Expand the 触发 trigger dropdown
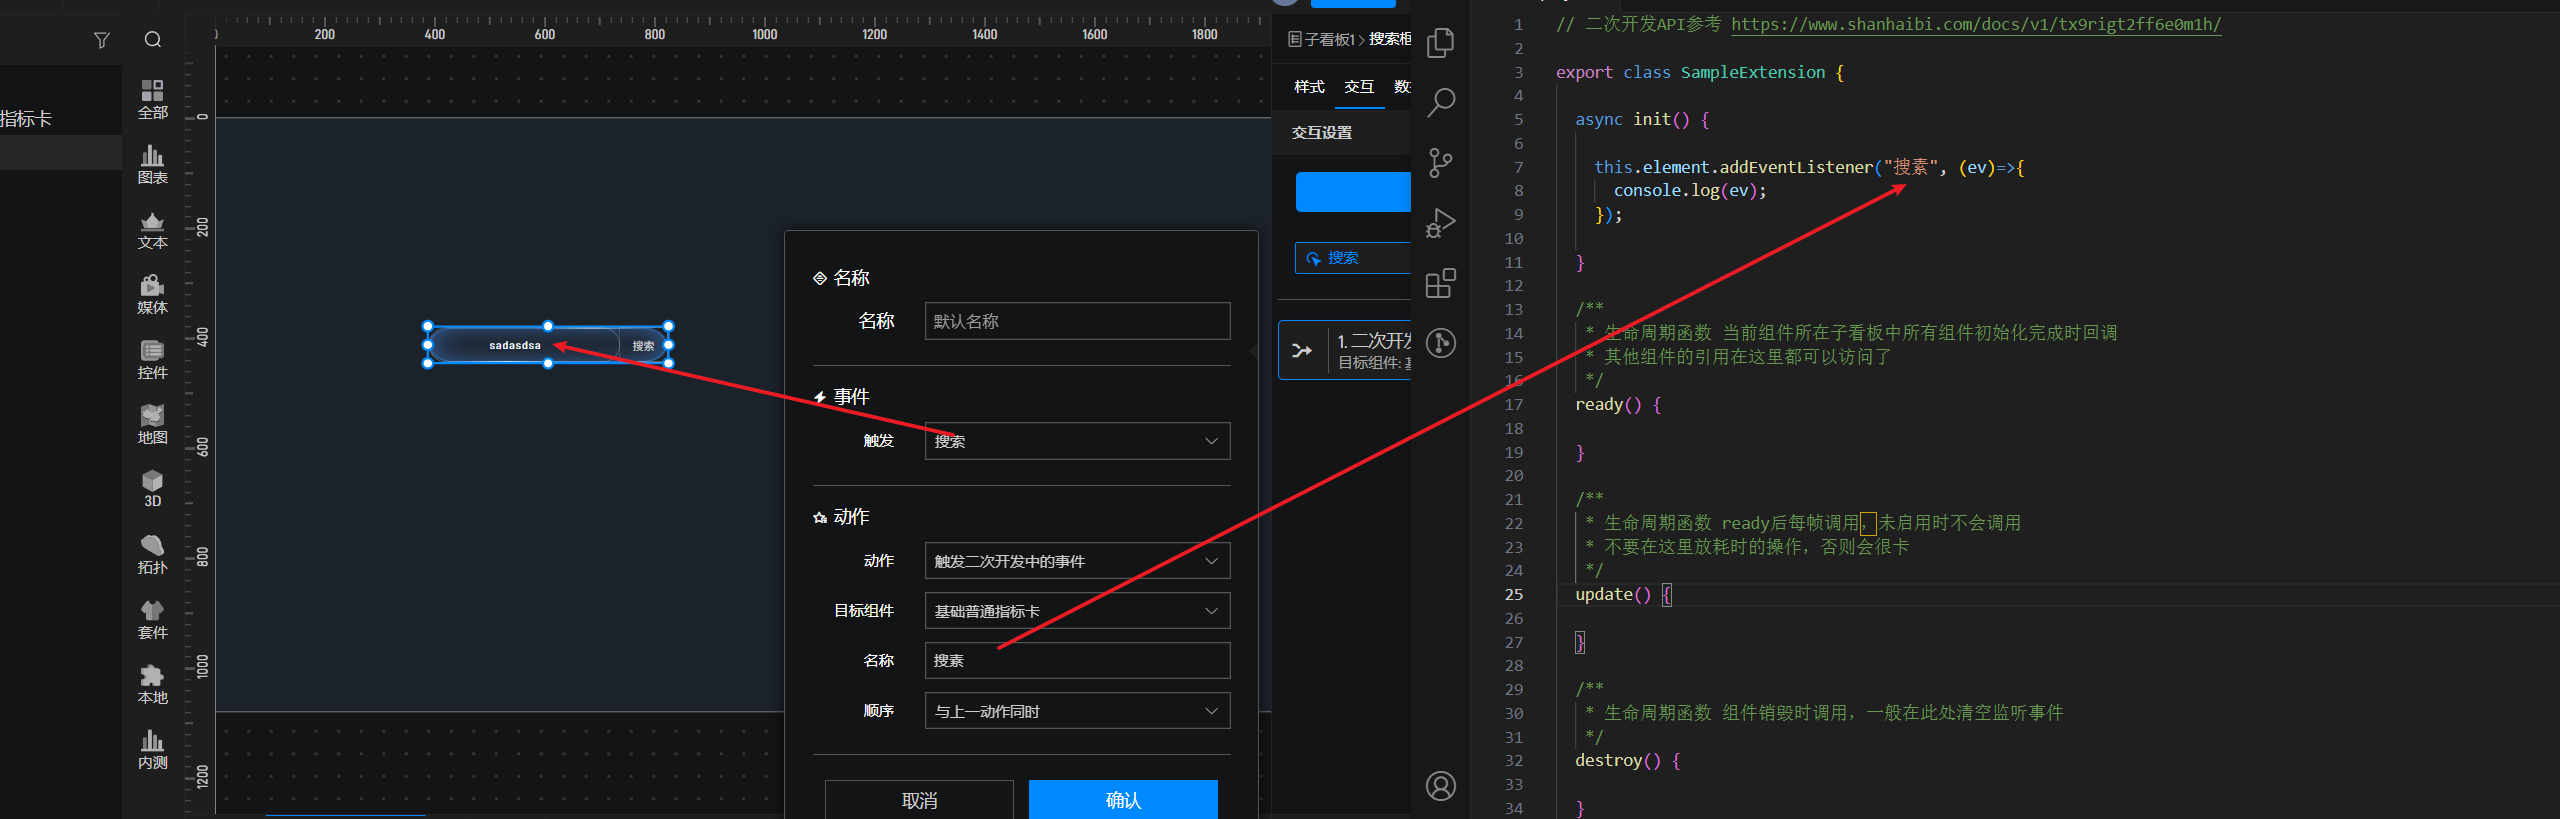Viewport: 2560px width, 819px height. (x=1077, y=441)
